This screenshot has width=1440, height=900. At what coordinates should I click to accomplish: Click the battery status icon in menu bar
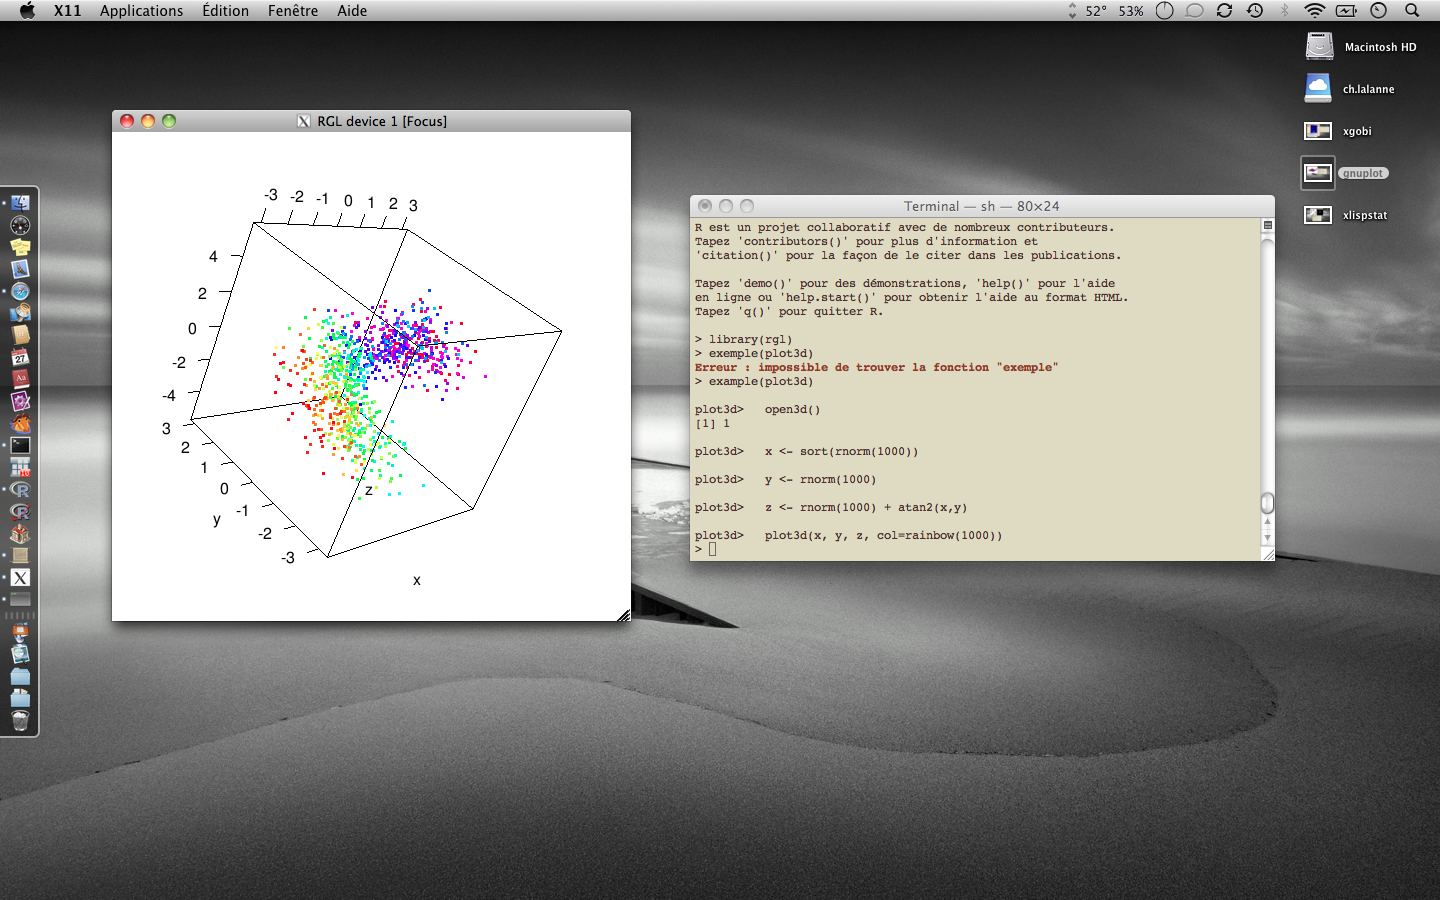click(x=1346, y=11)
